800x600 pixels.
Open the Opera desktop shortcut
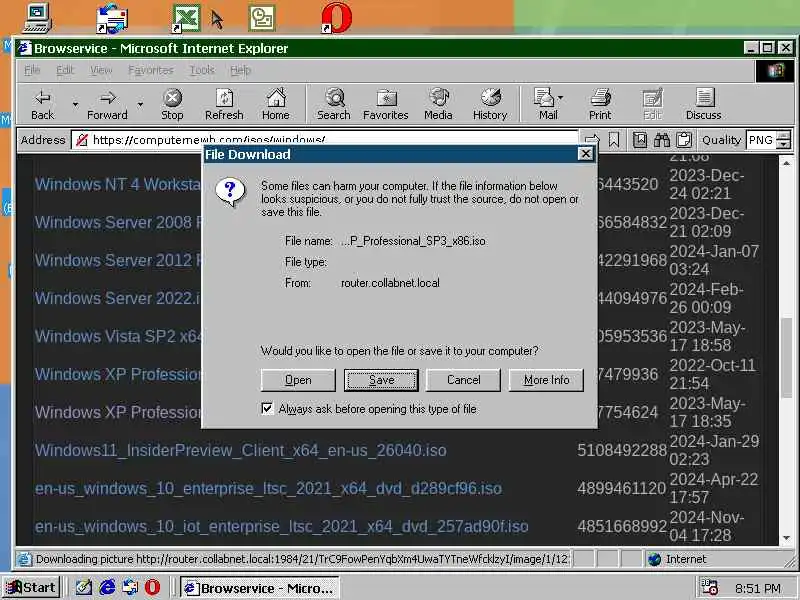coord(337,18)
